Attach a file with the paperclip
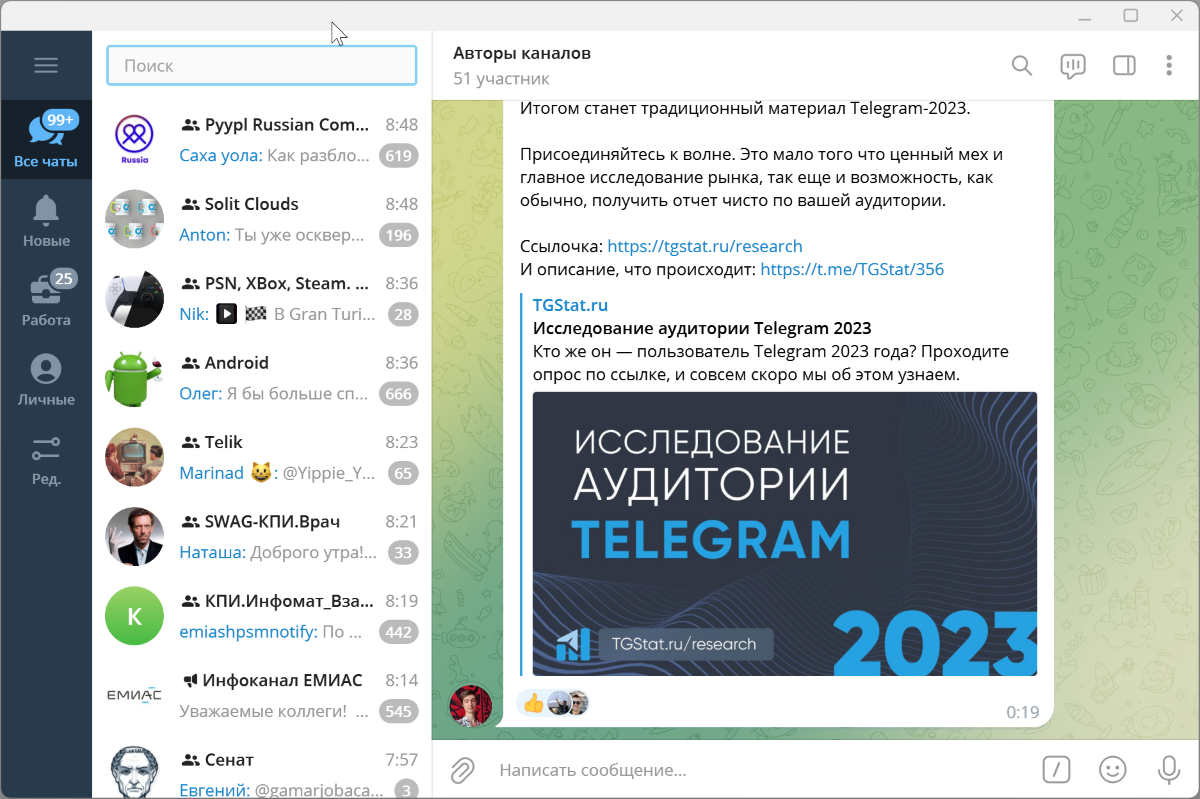The image size is (1200, 799). (461, 770)
